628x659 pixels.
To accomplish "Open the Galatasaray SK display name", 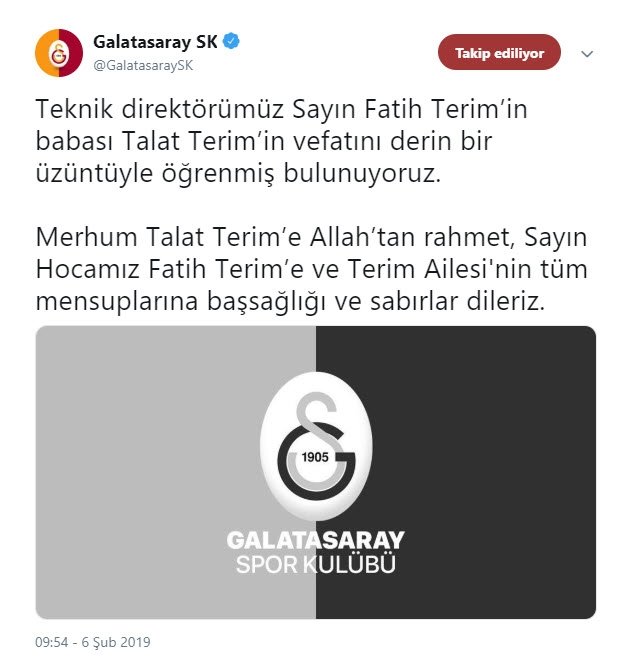I will coord(155,42).
